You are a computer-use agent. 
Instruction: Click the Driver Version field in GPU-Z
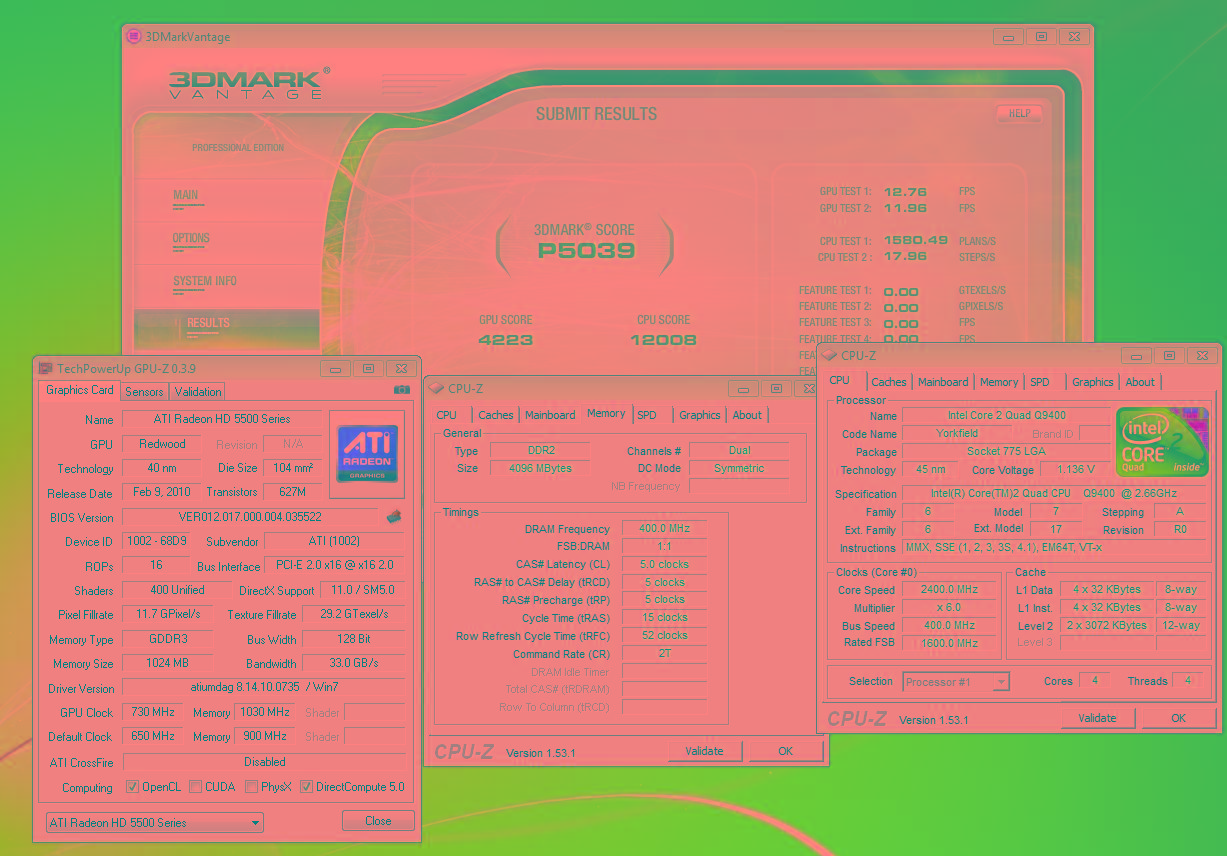pyautogui.click(x=264, y=689)
